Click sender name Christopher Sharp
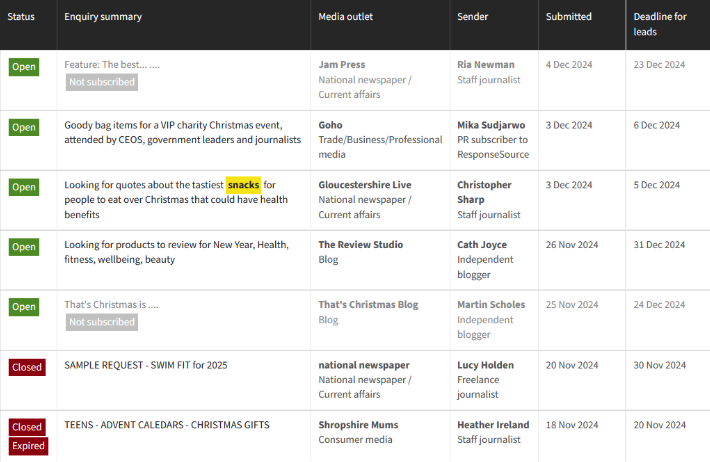 [x=484, y=192]
